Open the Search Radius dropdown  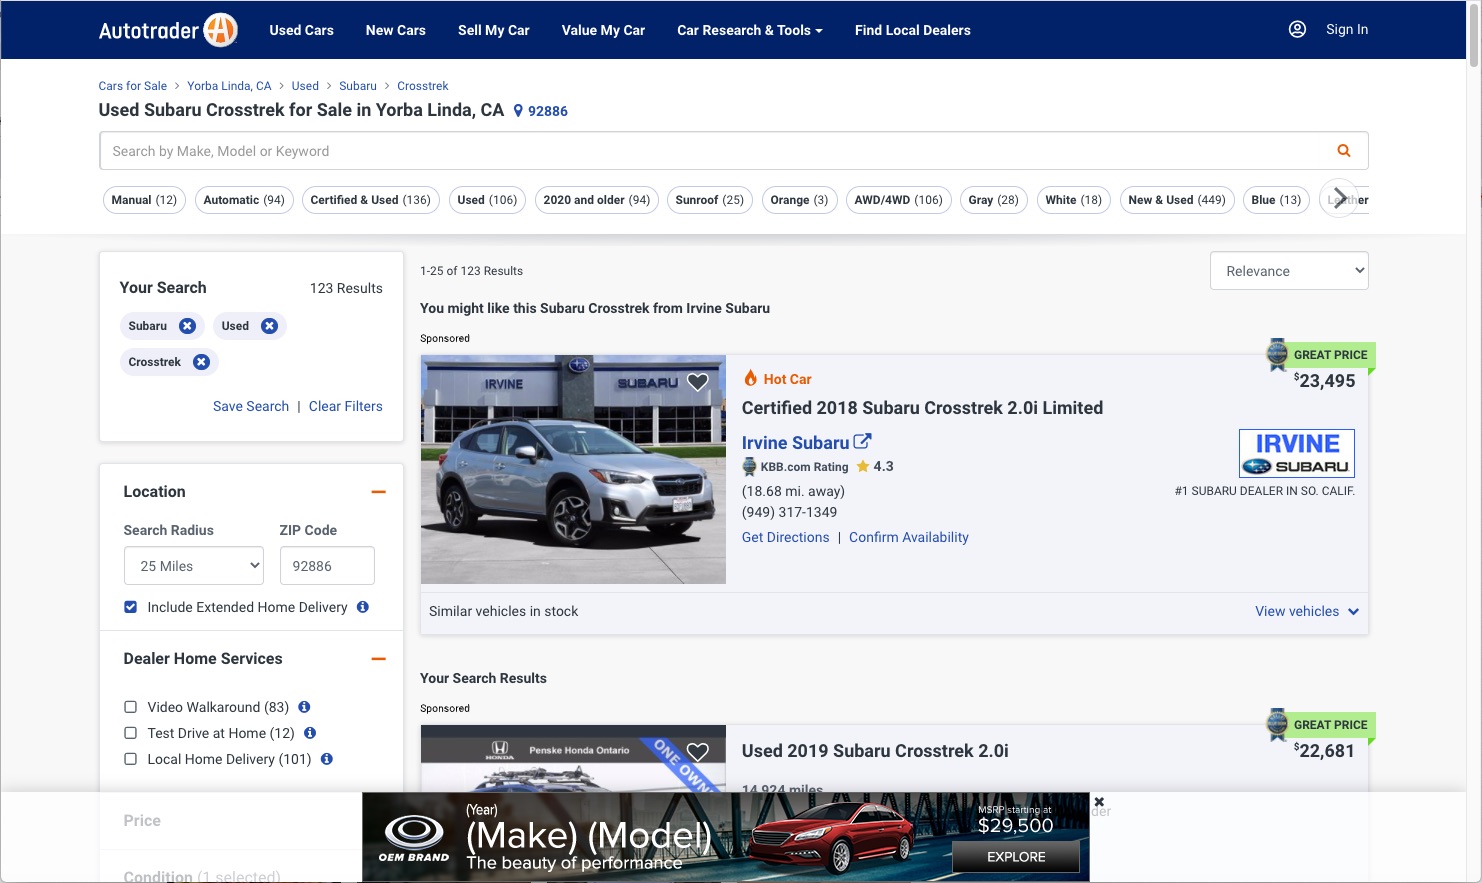pyautogui.click(x=194, y=566)
